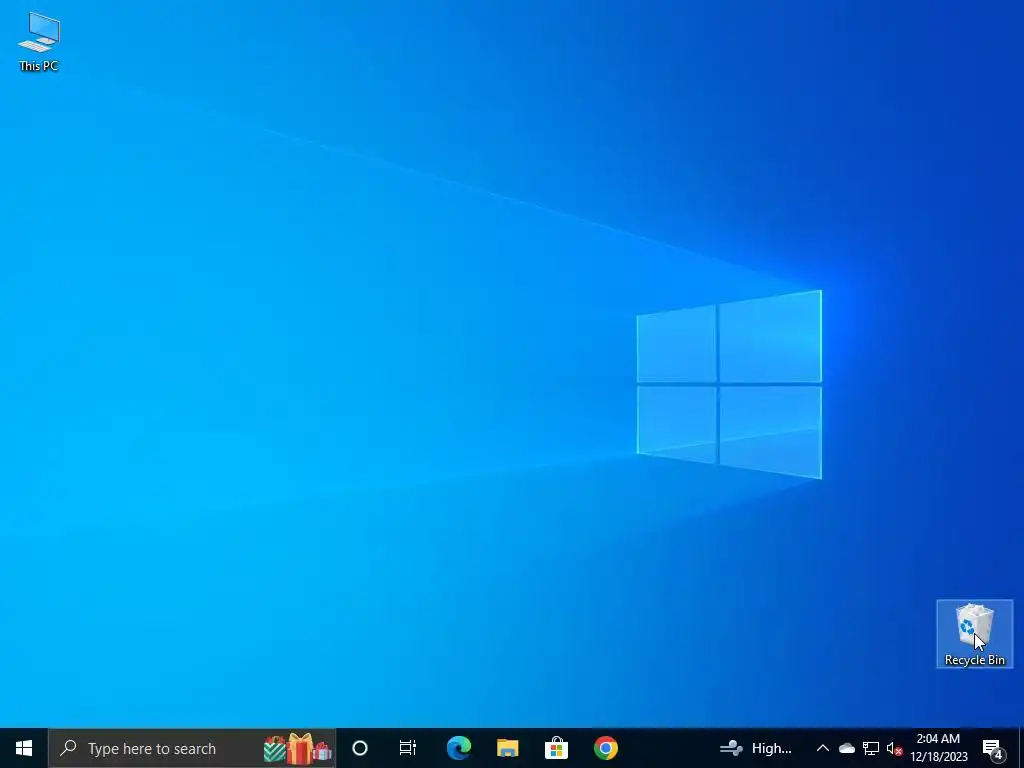Launch Microsoft Edge from the taskbar
Image resolution: width=1024 pixels, height=768 pixels.
[x=458, y=748]
